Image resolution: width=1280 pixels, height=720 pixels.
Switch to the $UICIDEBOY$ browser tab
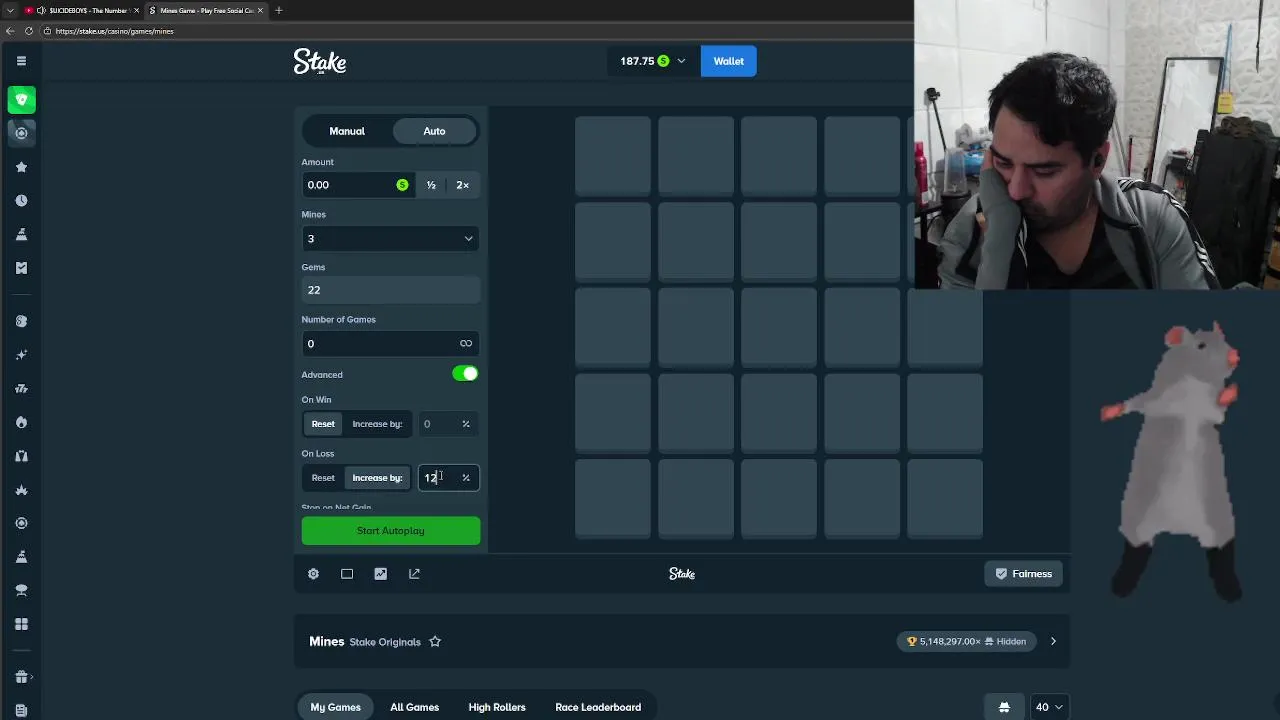click(x=80, y=10)
